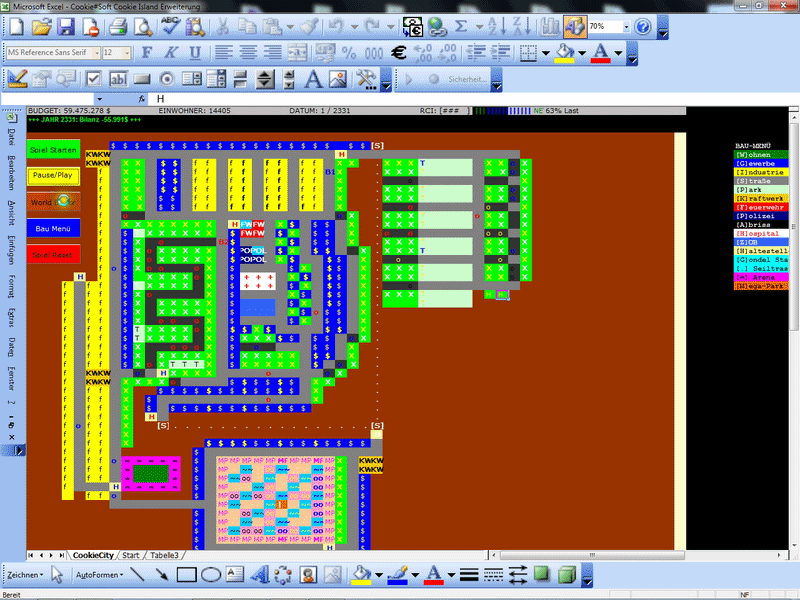This screenshot has height=600, width=800.
Task: Increase decimal places
Action: [423, 52]
